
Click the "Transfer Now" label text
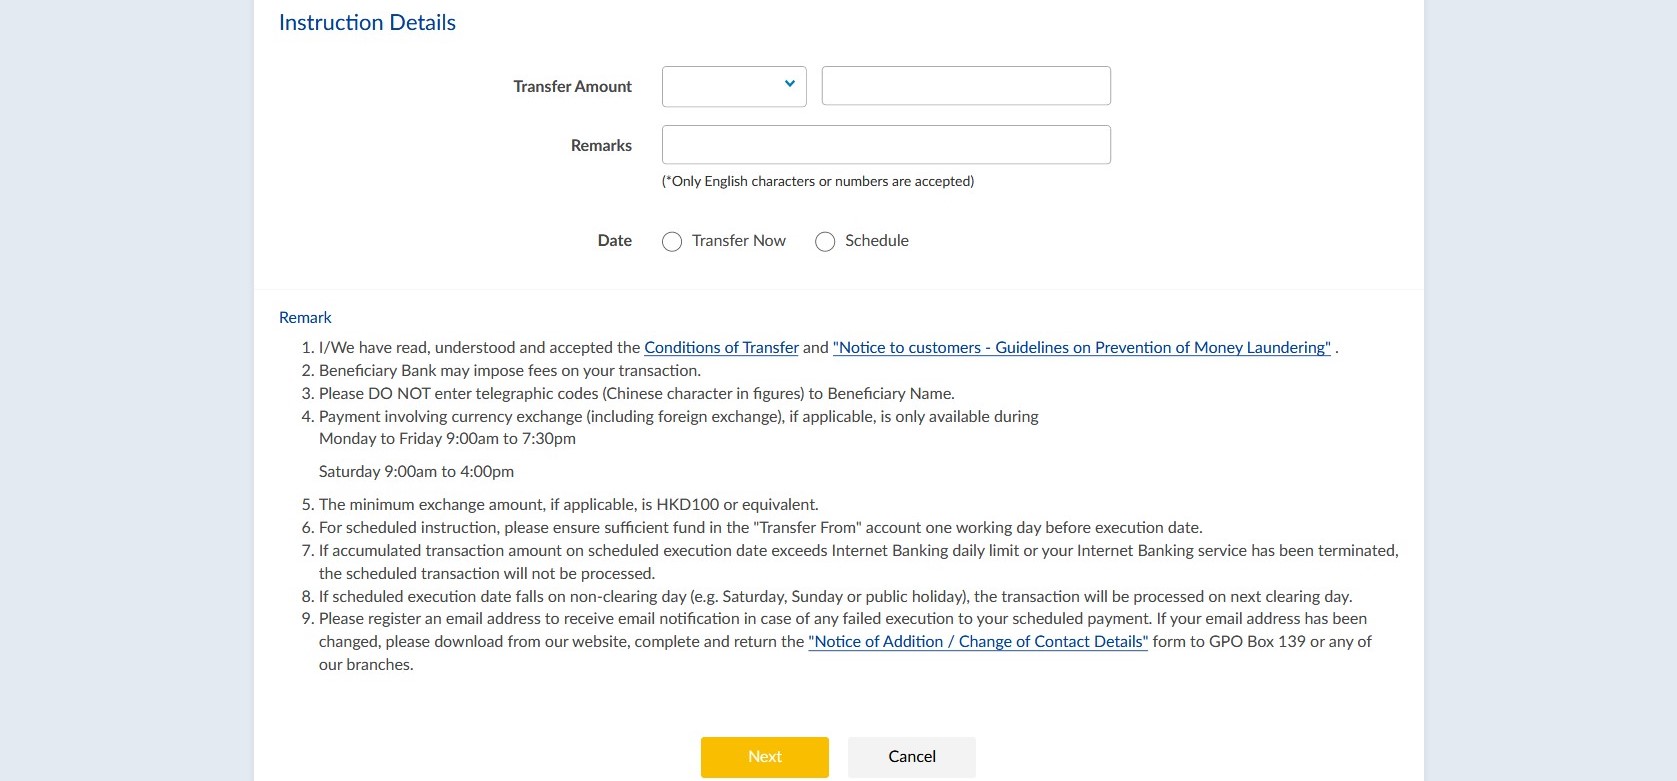pos(738,241)
